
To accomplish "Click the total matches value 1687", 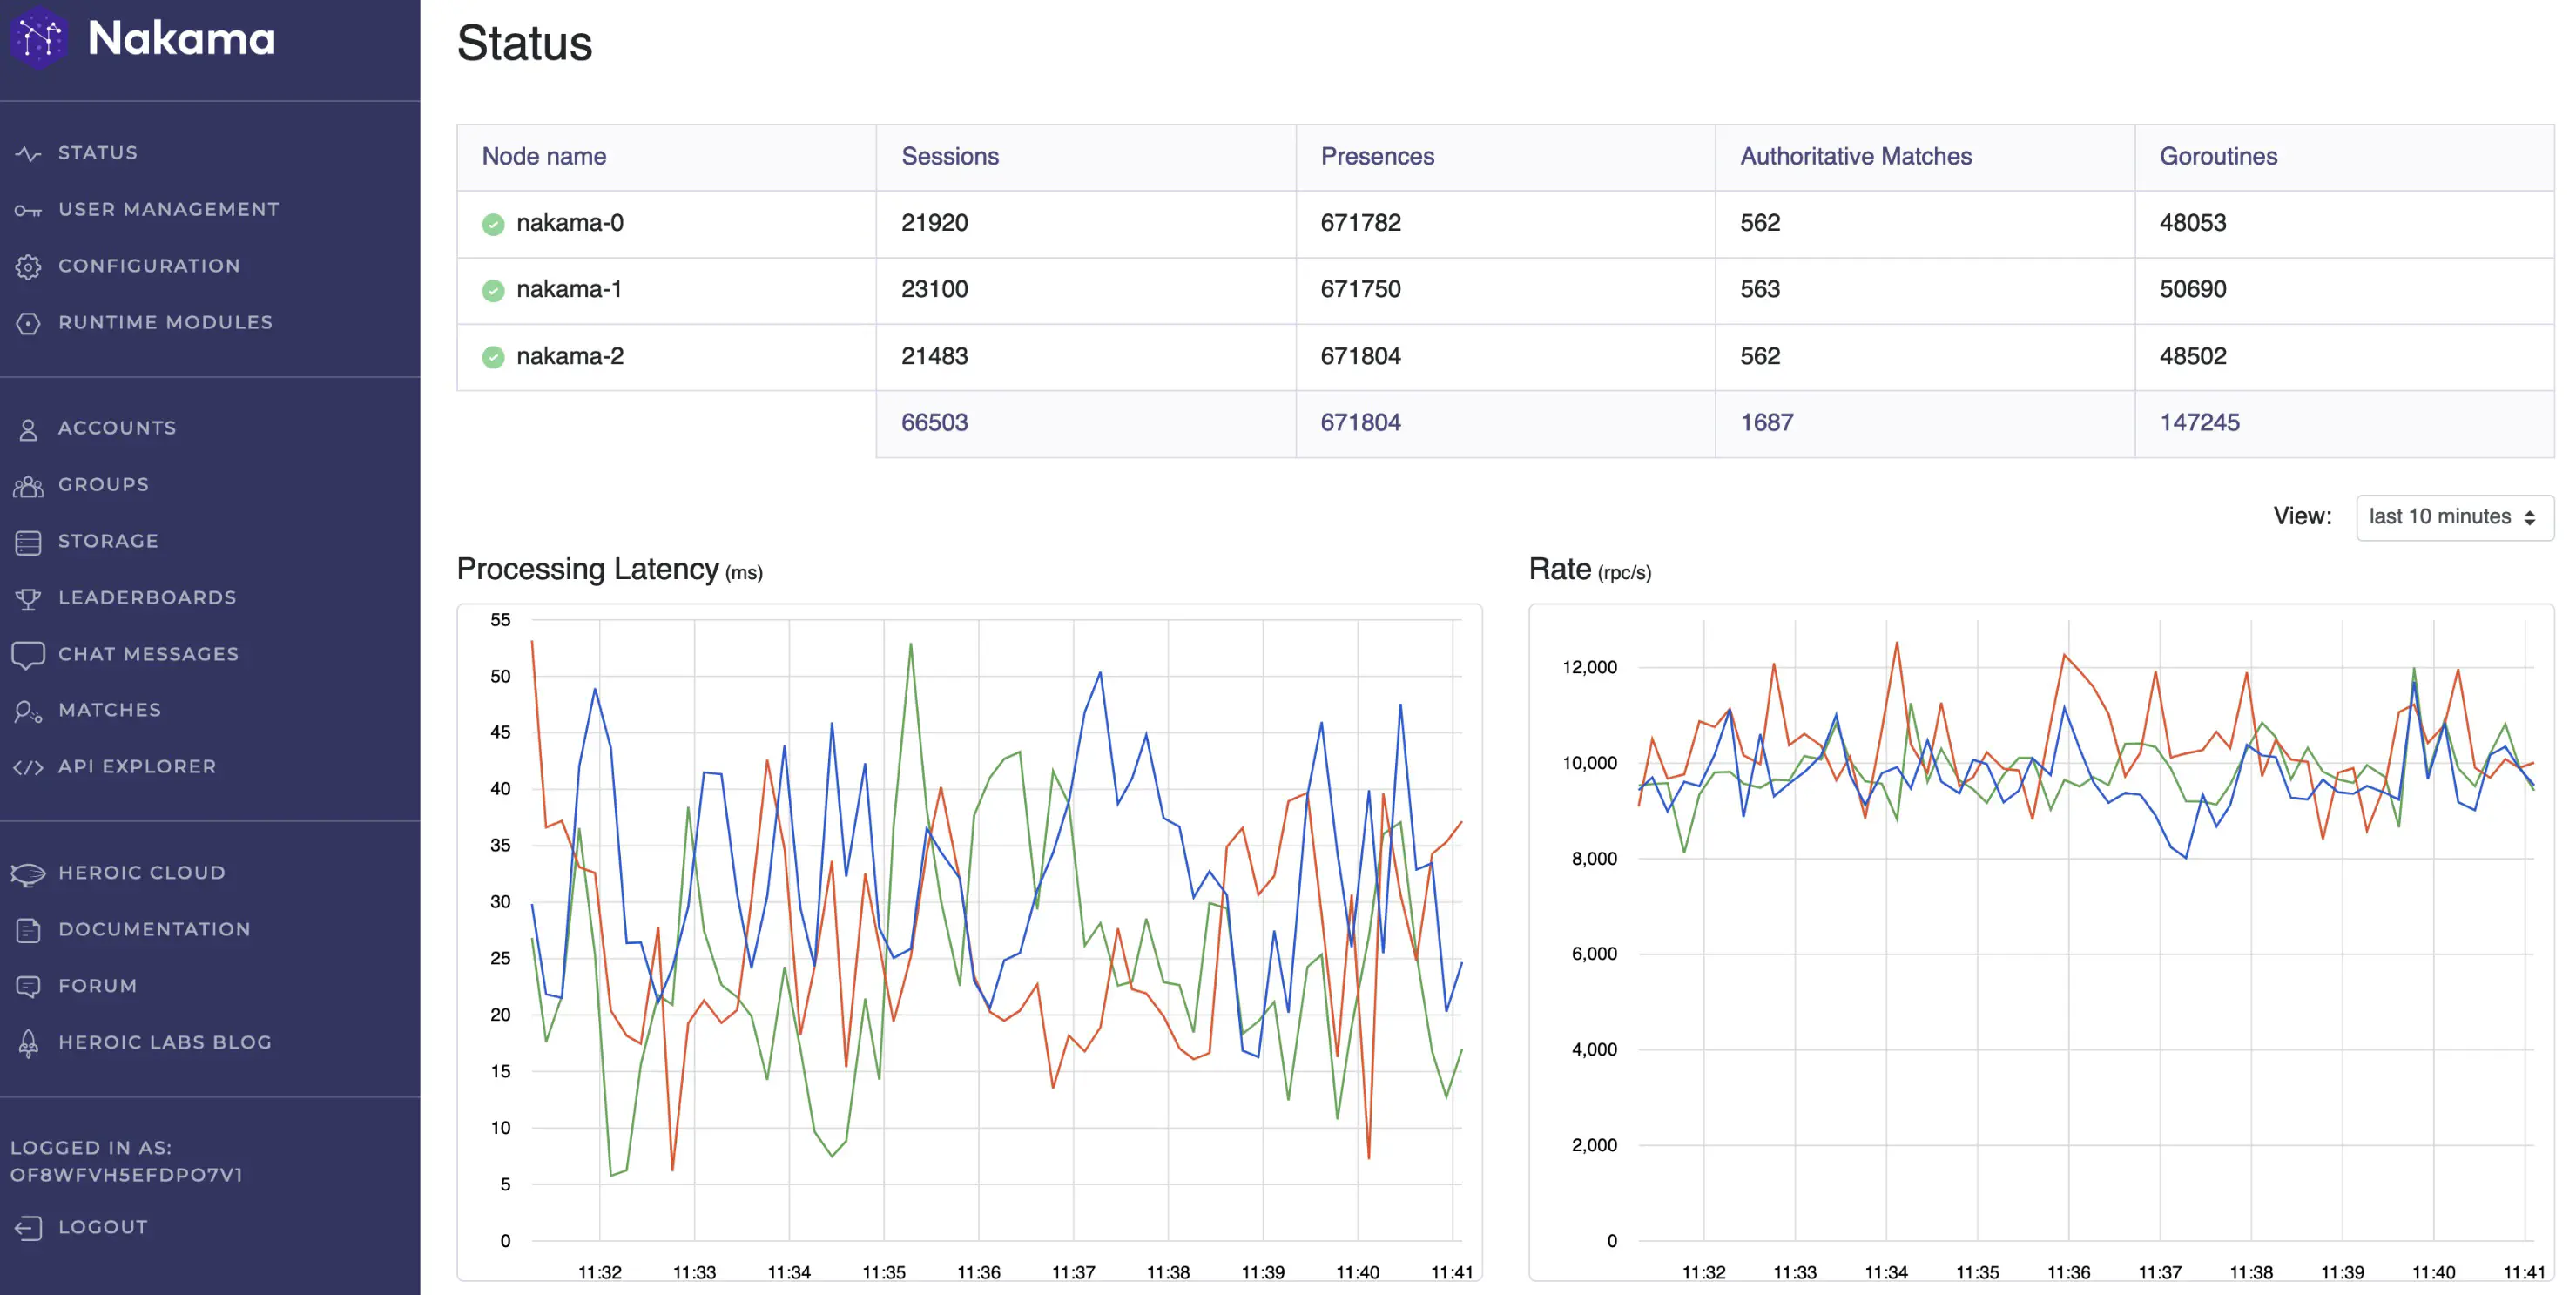I will pyautogui.click(x=1766, y=423).
